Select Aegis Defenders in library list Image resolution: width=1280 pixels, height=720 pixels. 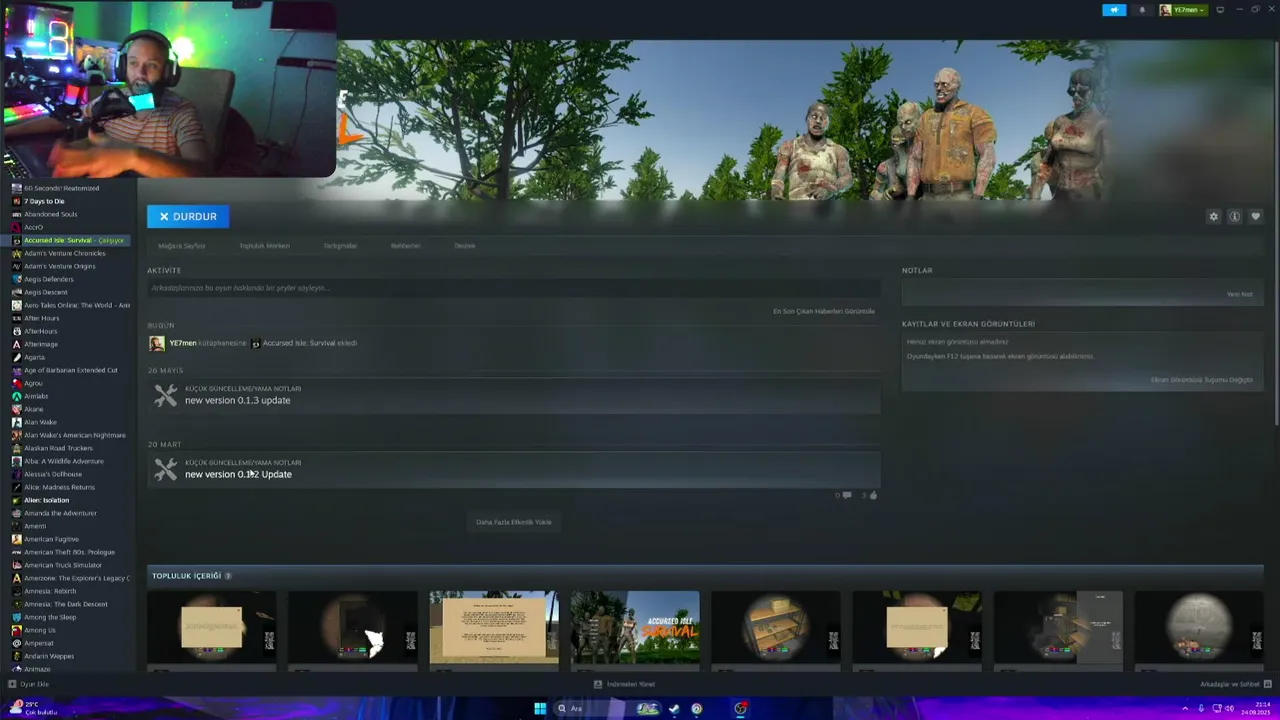tap(48, 279)
